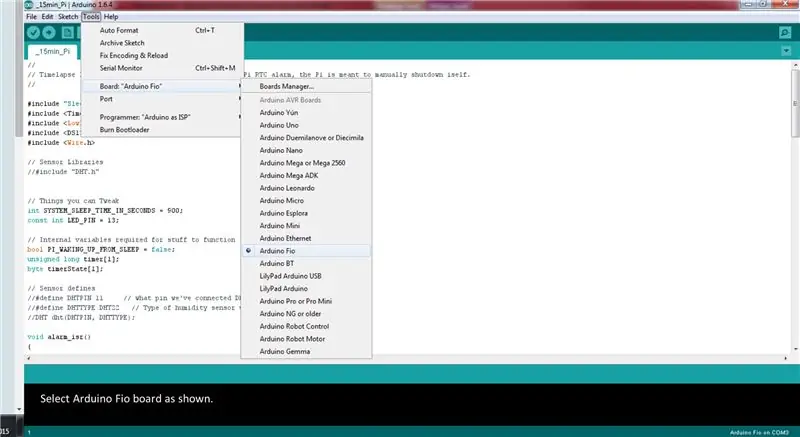Select the Arduino Gemma board
This screenshot has height=437, width=800.
click(306, 351)
